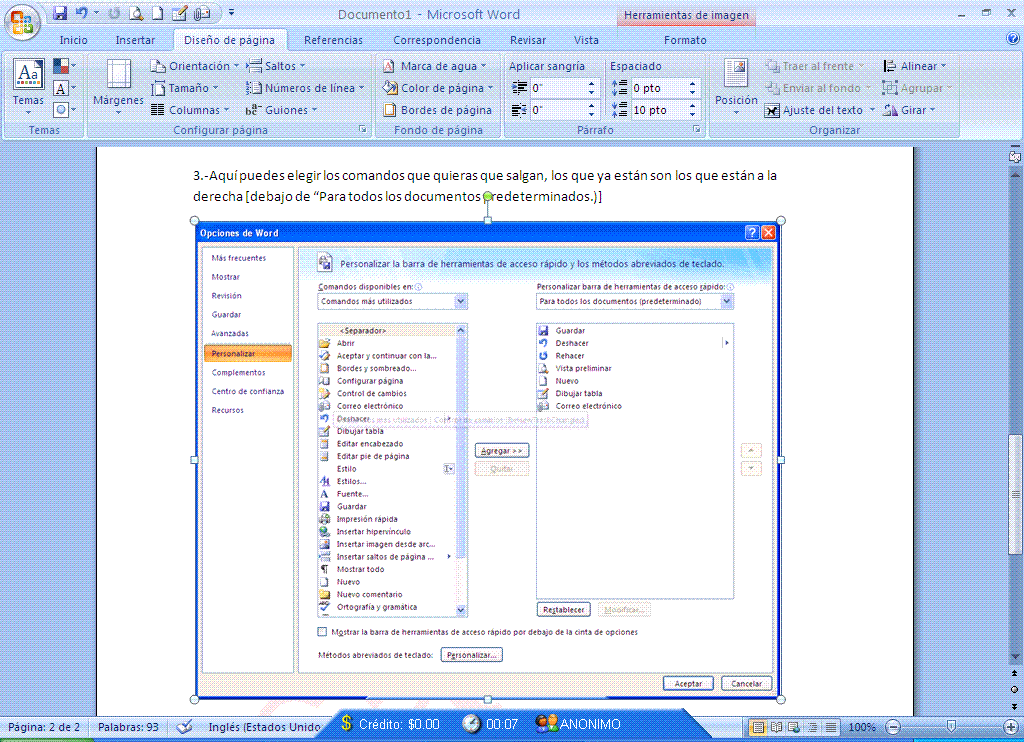Viewport: 1024px width, 742px height.
Task: Open the Ajuste del texto wrapping menu
Action: pos(820,110)
